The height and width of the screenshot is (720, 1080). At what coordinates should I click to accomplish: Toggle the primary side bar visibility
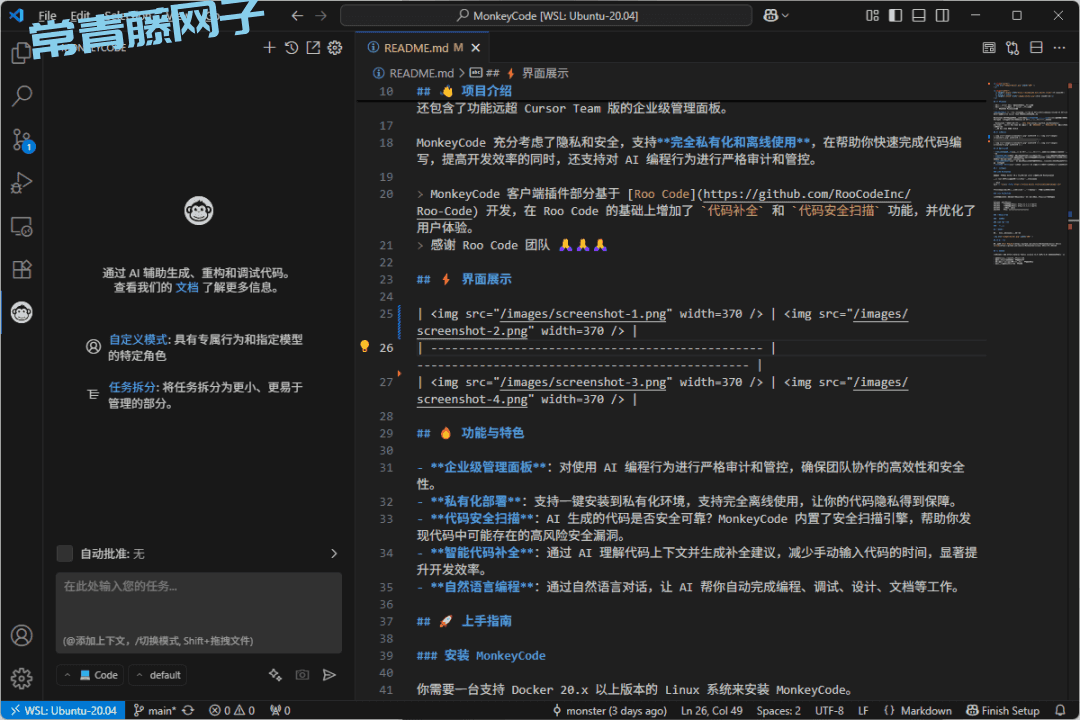tap(895, 15)
